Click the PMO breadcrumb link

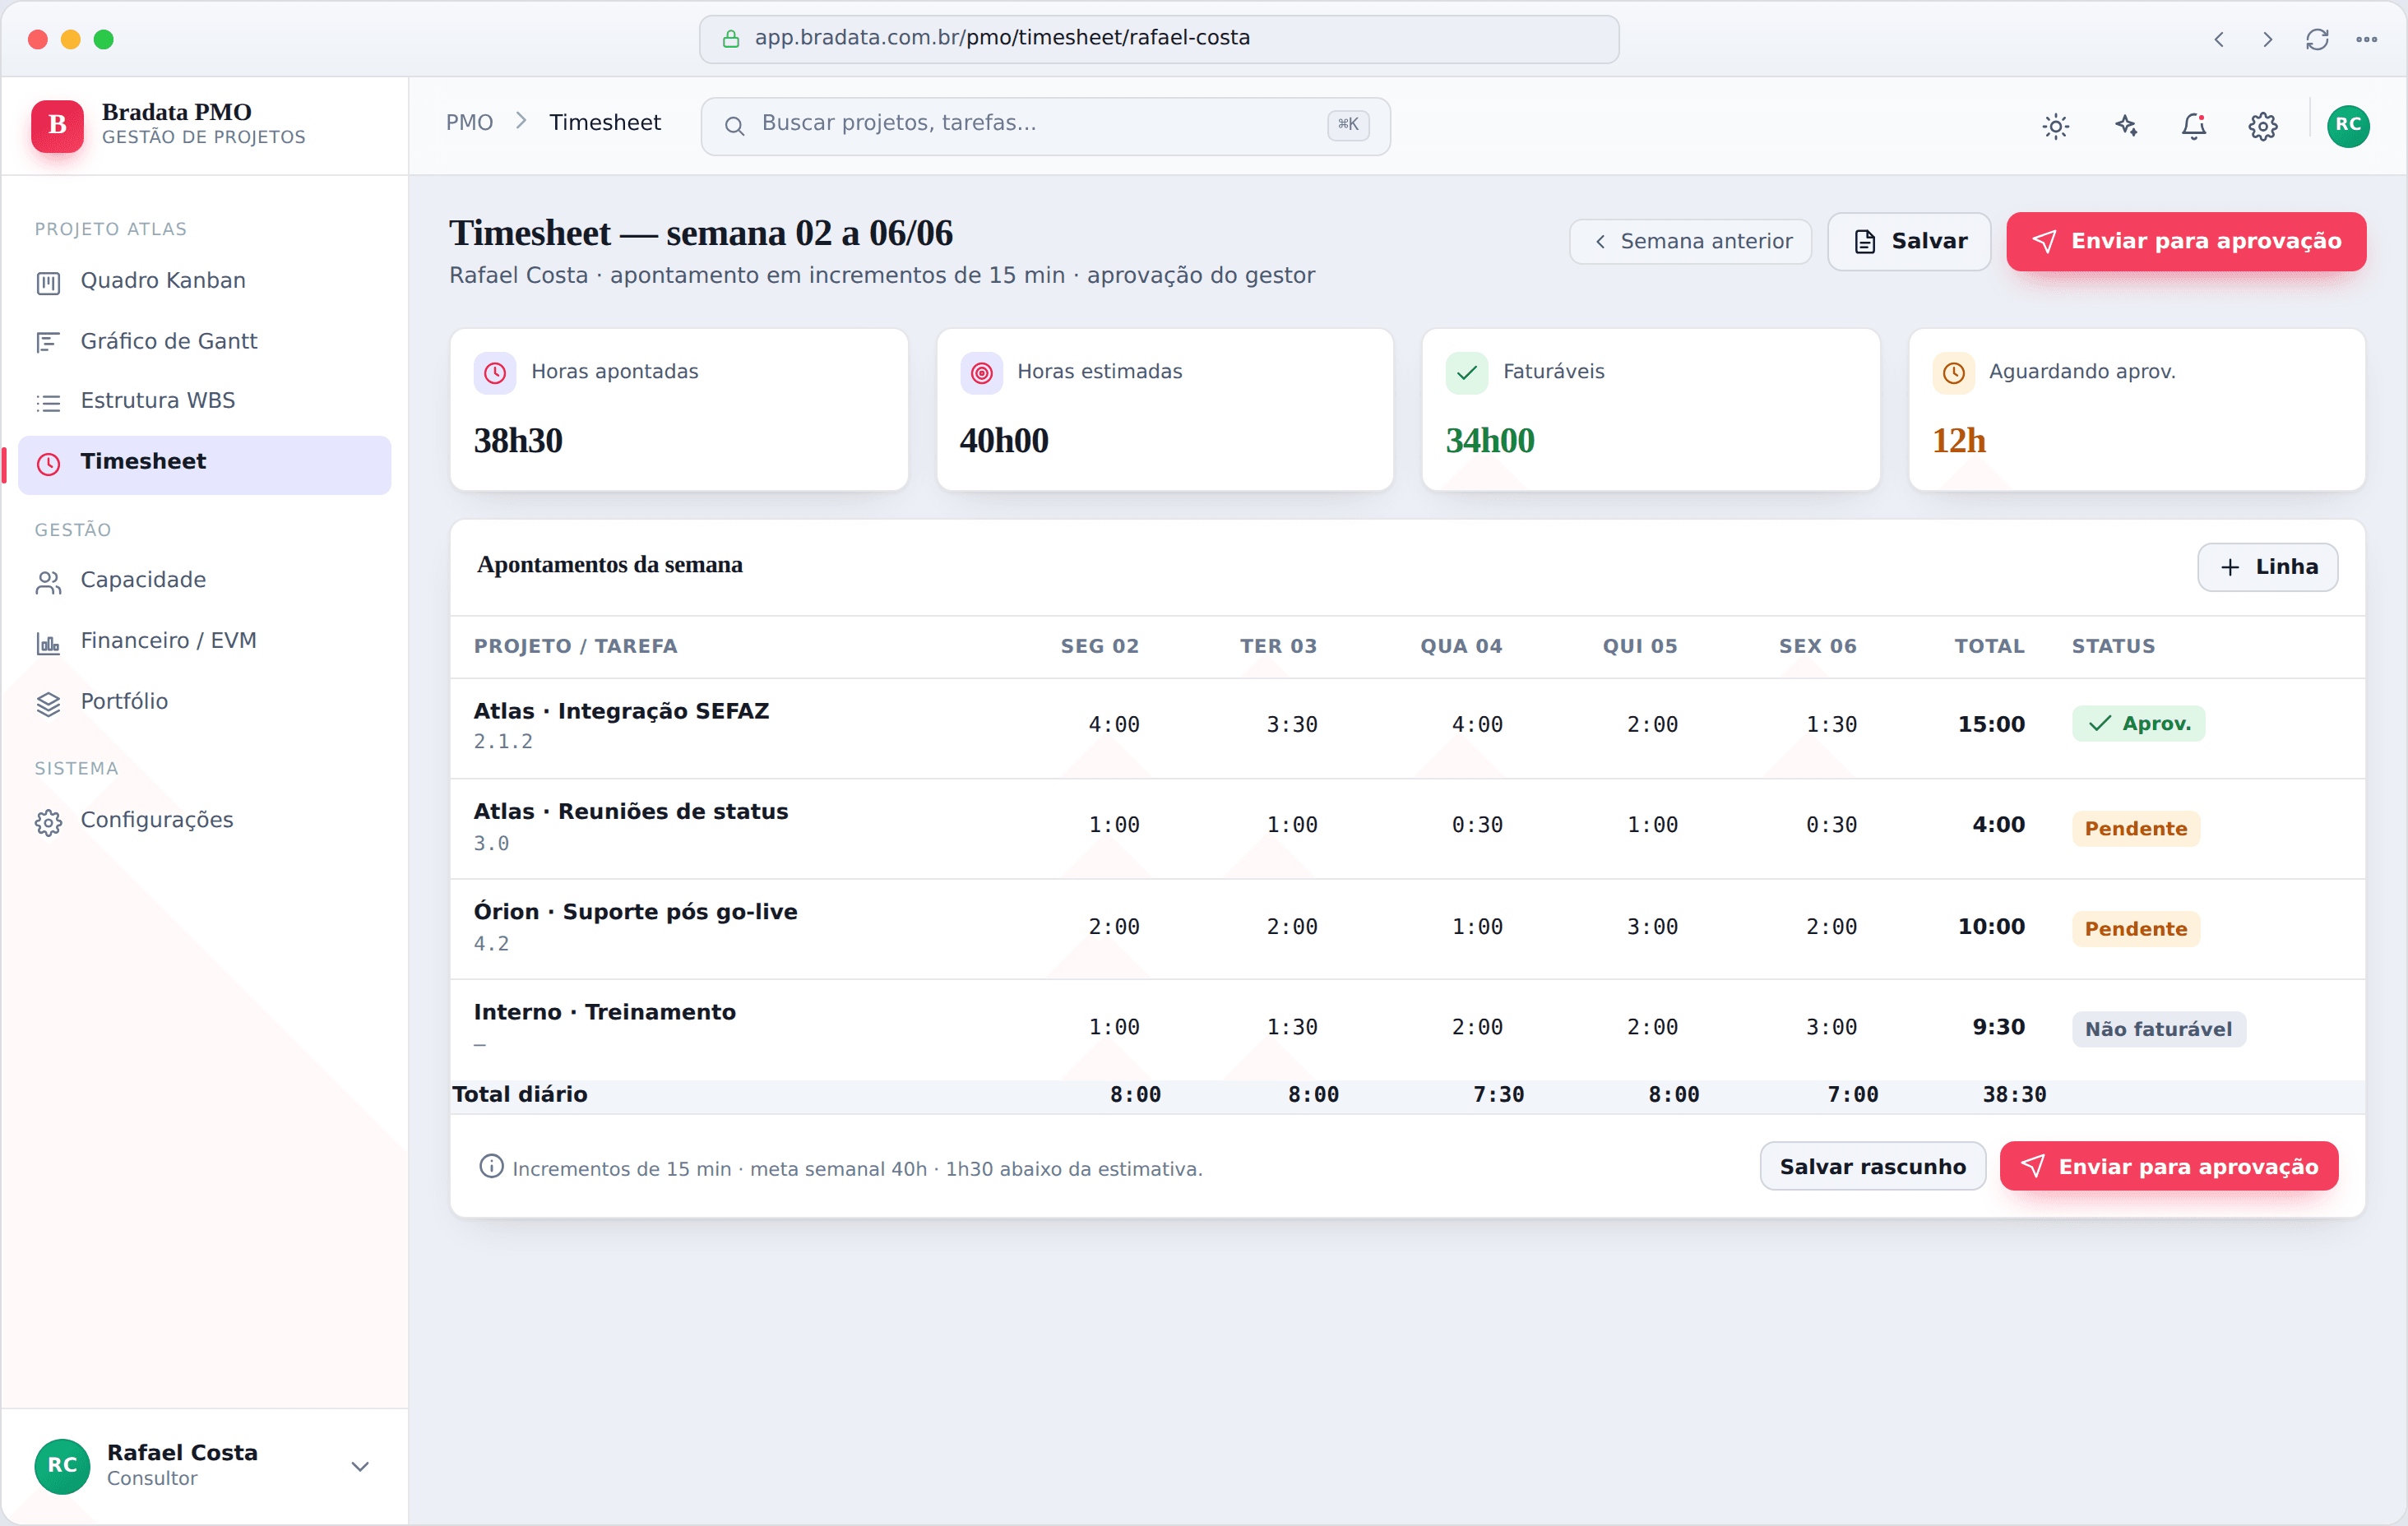point(469,122)
